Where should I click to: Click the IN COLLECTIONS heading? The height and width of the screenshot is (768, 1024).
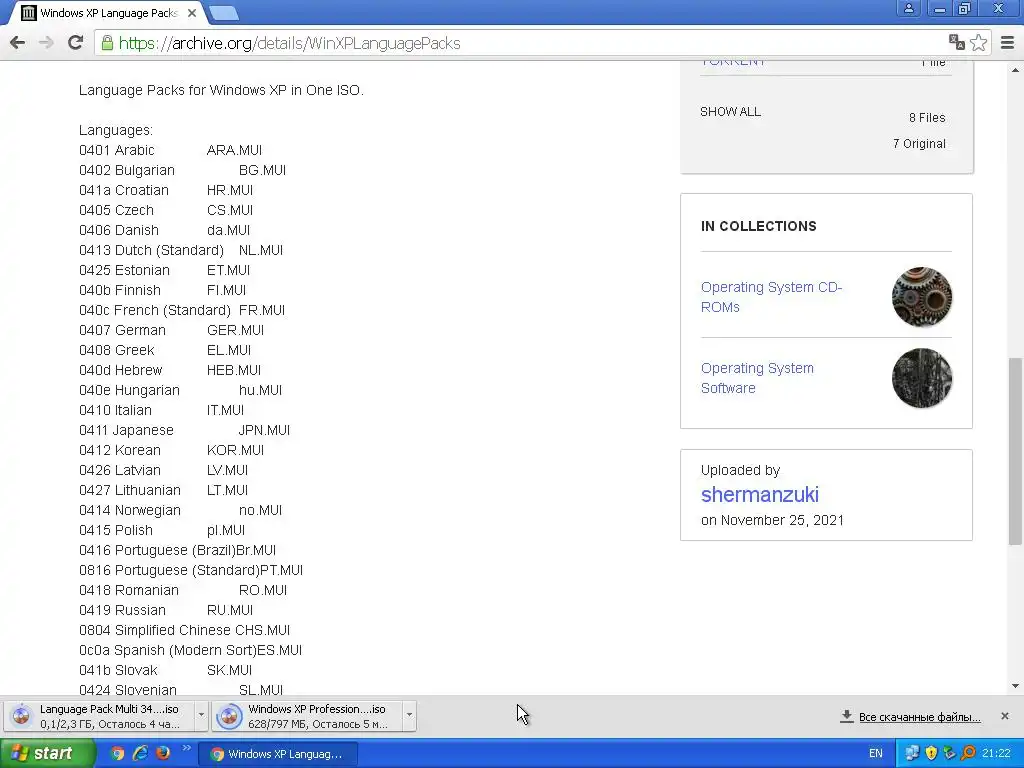(x=758, y=226)
